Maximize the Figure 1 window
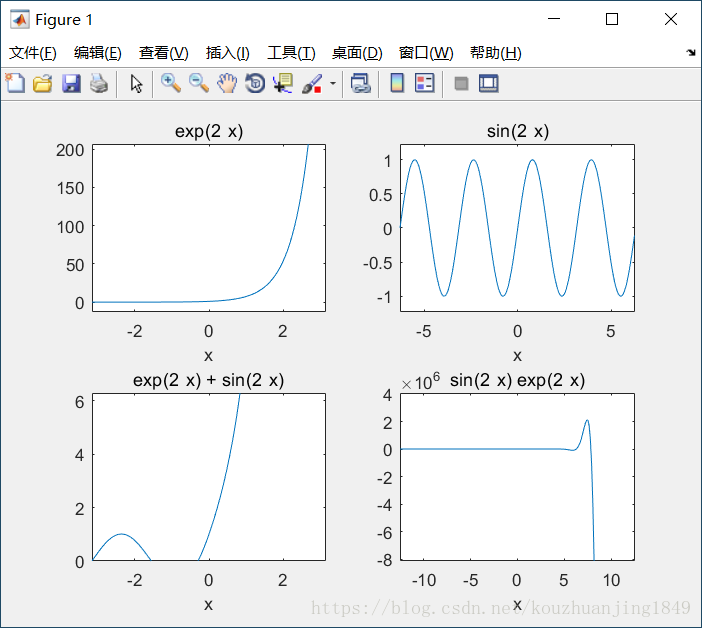 point(612,19)
